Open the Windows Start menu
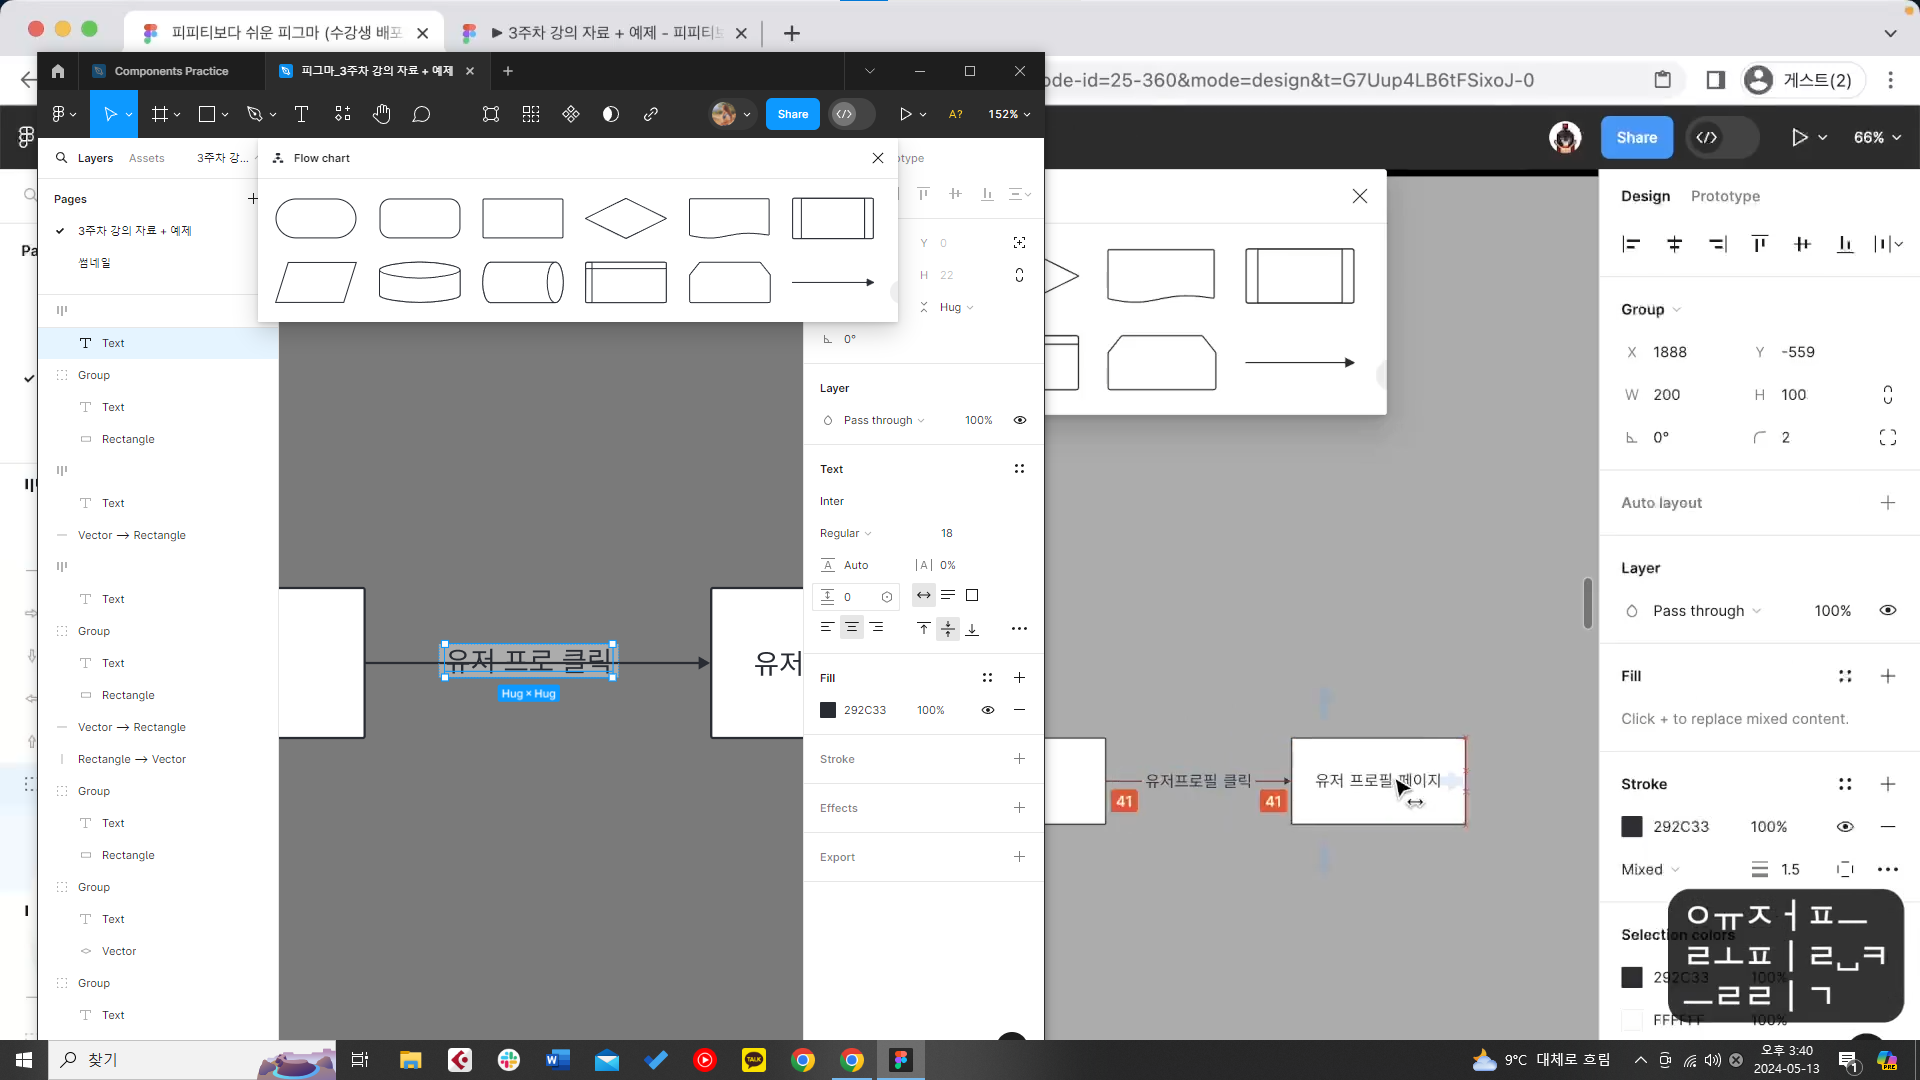 (24, 1060)
